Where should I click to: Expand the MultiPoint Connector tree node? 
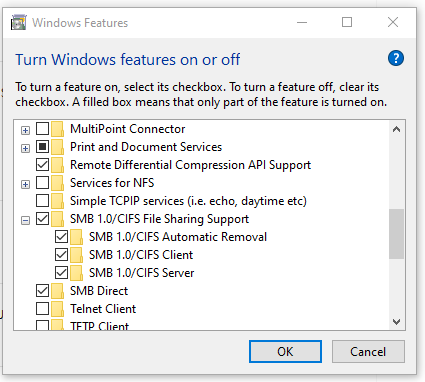pyautogui.click(x=25, y=130)
